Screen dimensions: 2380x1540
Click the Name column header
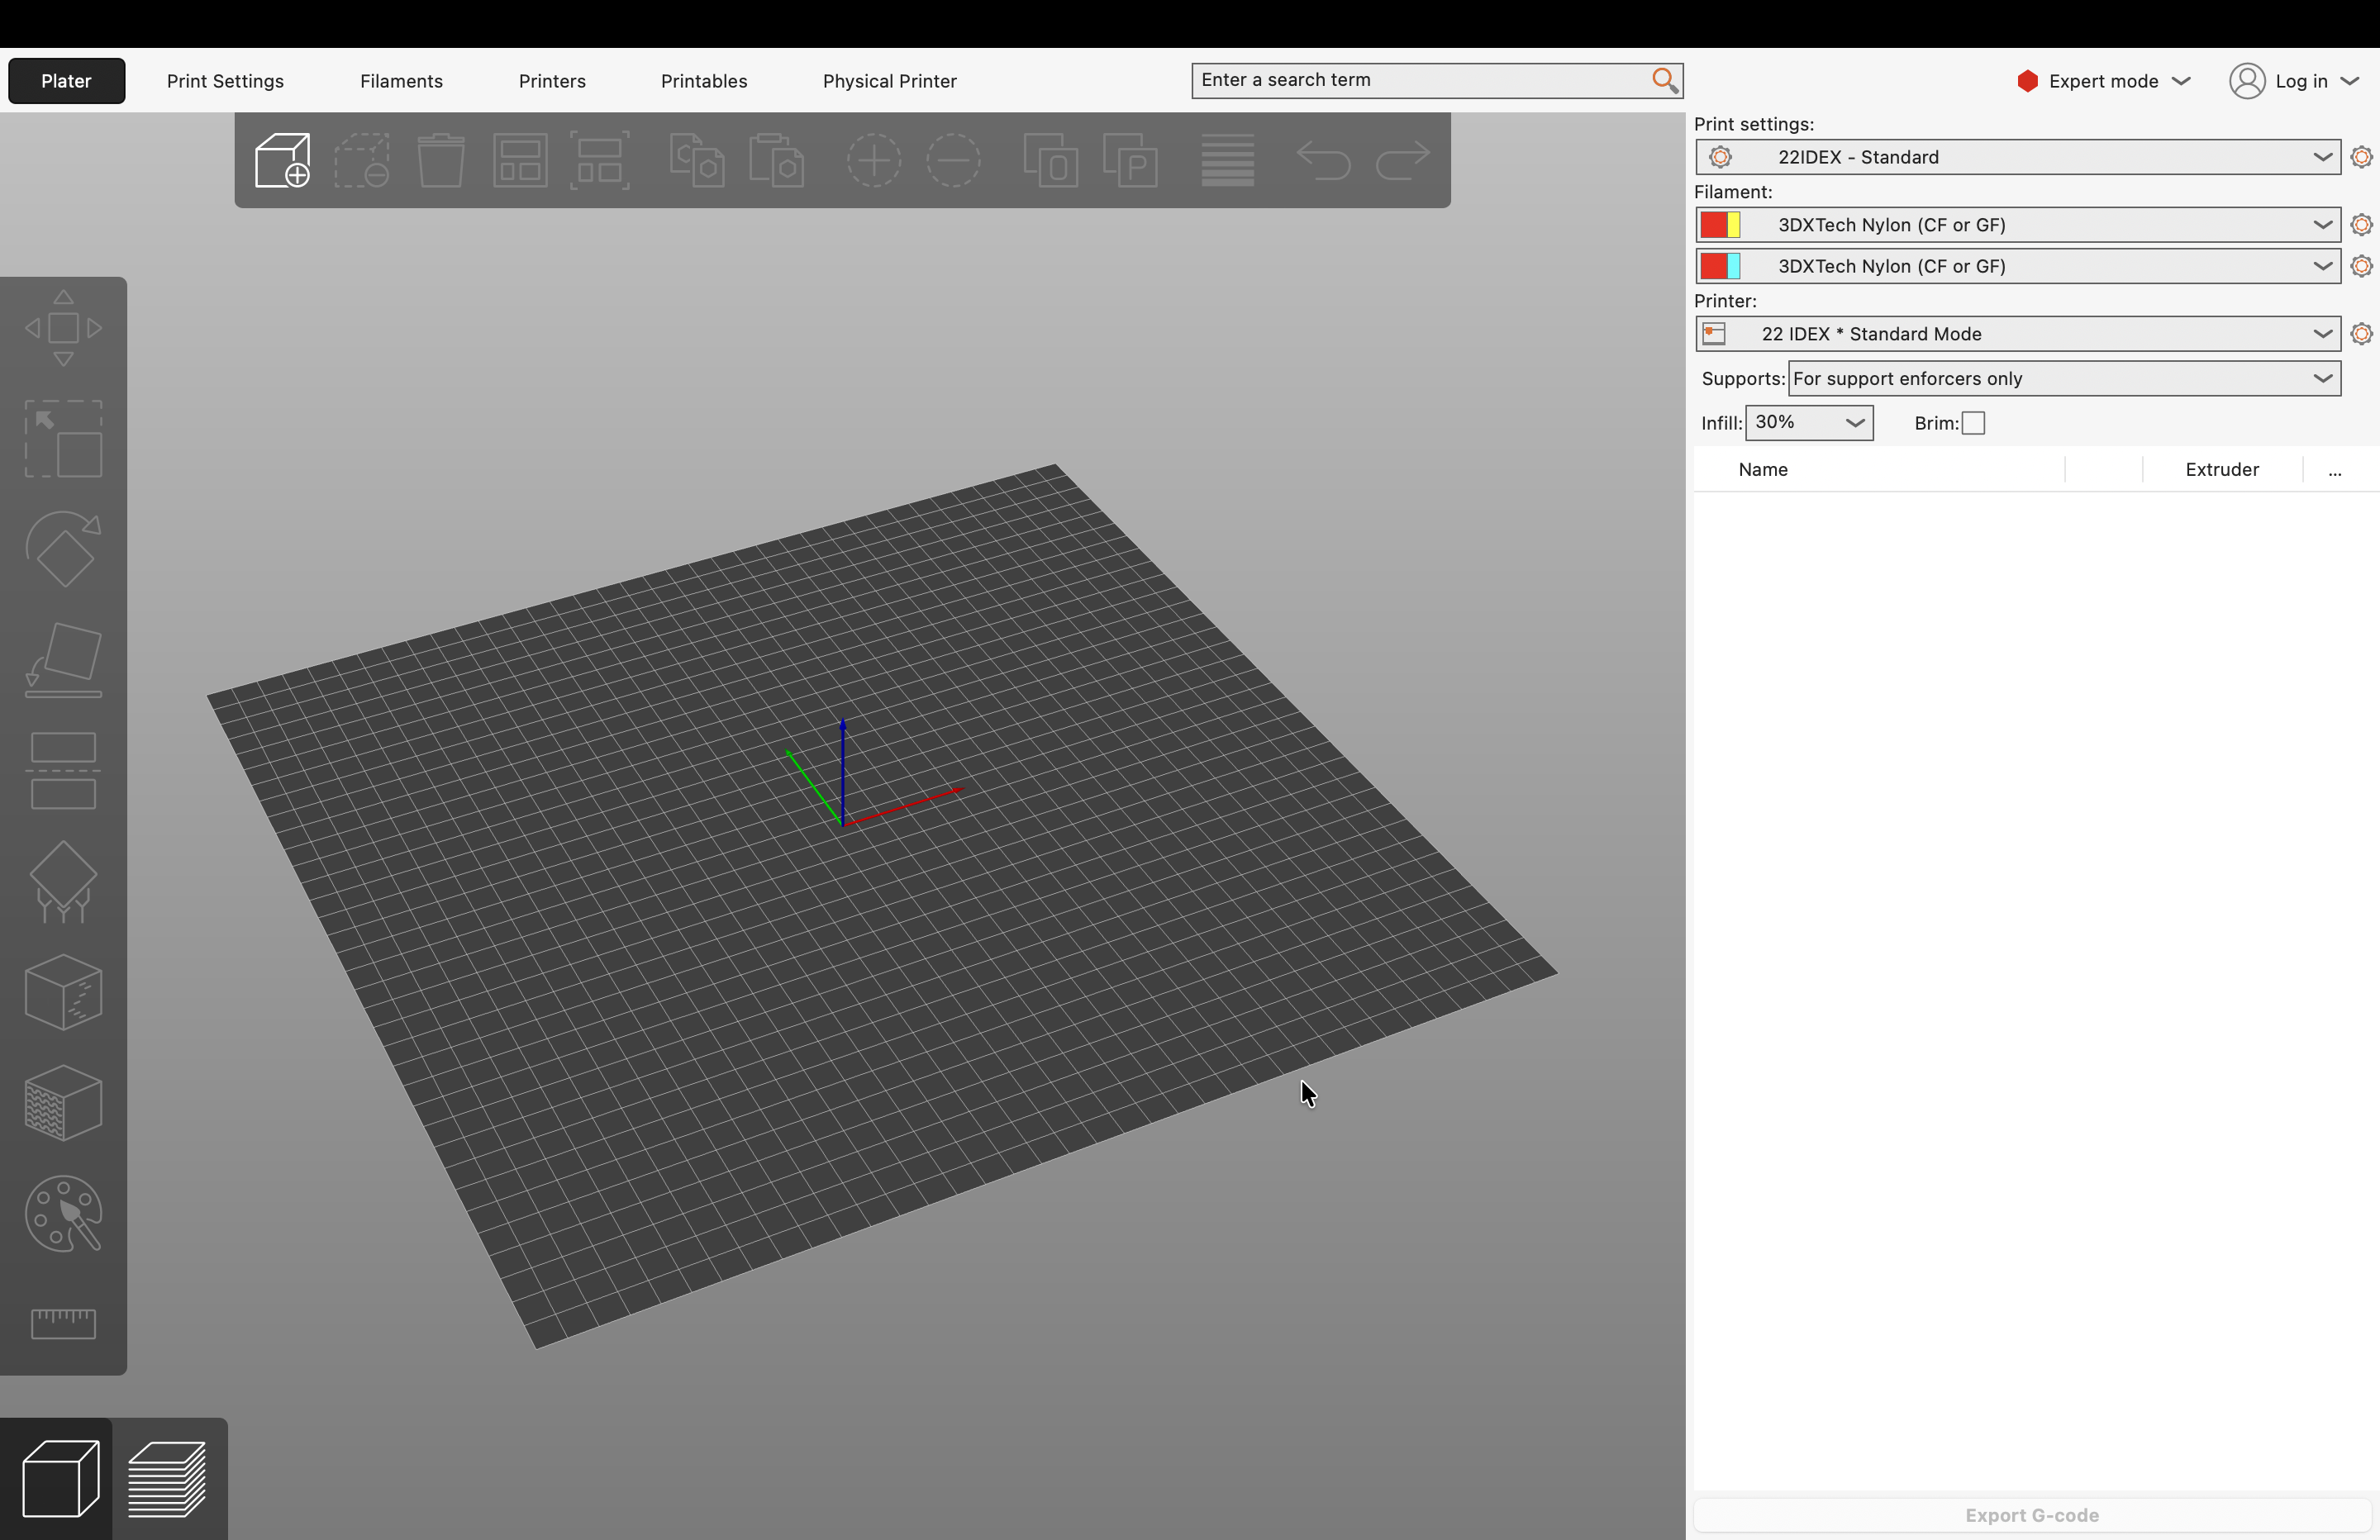1763,470
